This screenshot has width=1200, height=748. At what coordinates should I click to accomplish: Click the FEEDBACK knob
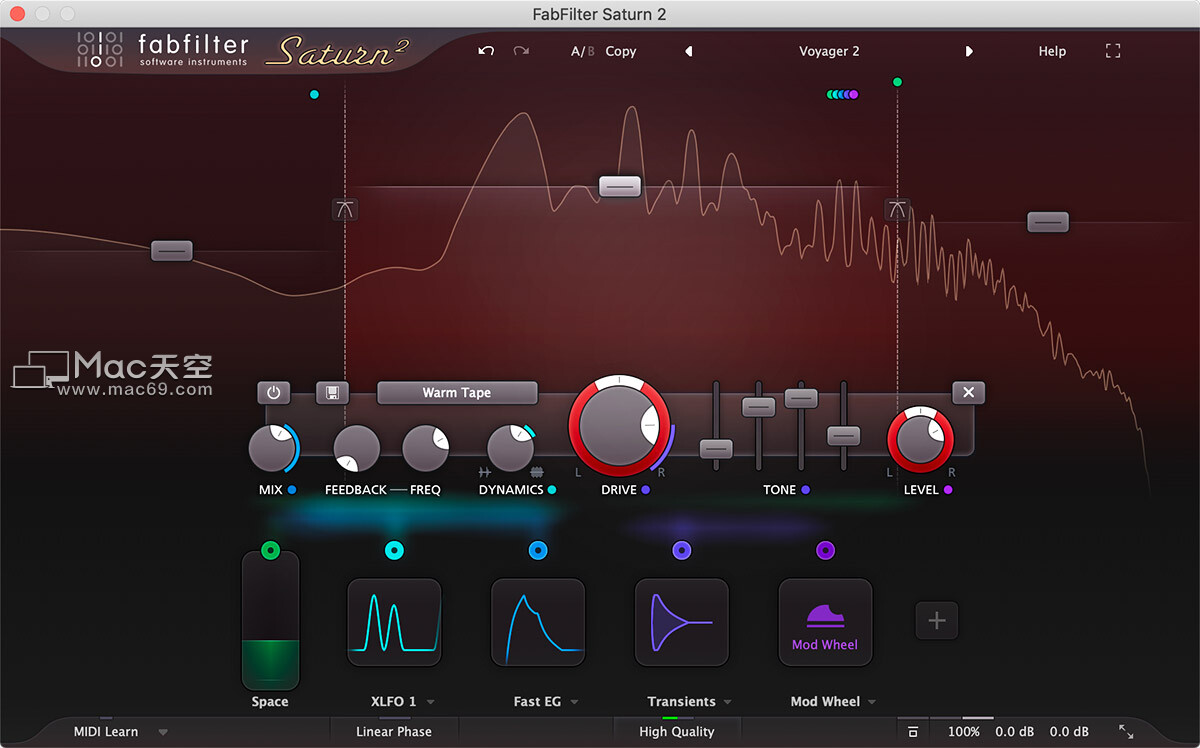[x=356, y=448]
